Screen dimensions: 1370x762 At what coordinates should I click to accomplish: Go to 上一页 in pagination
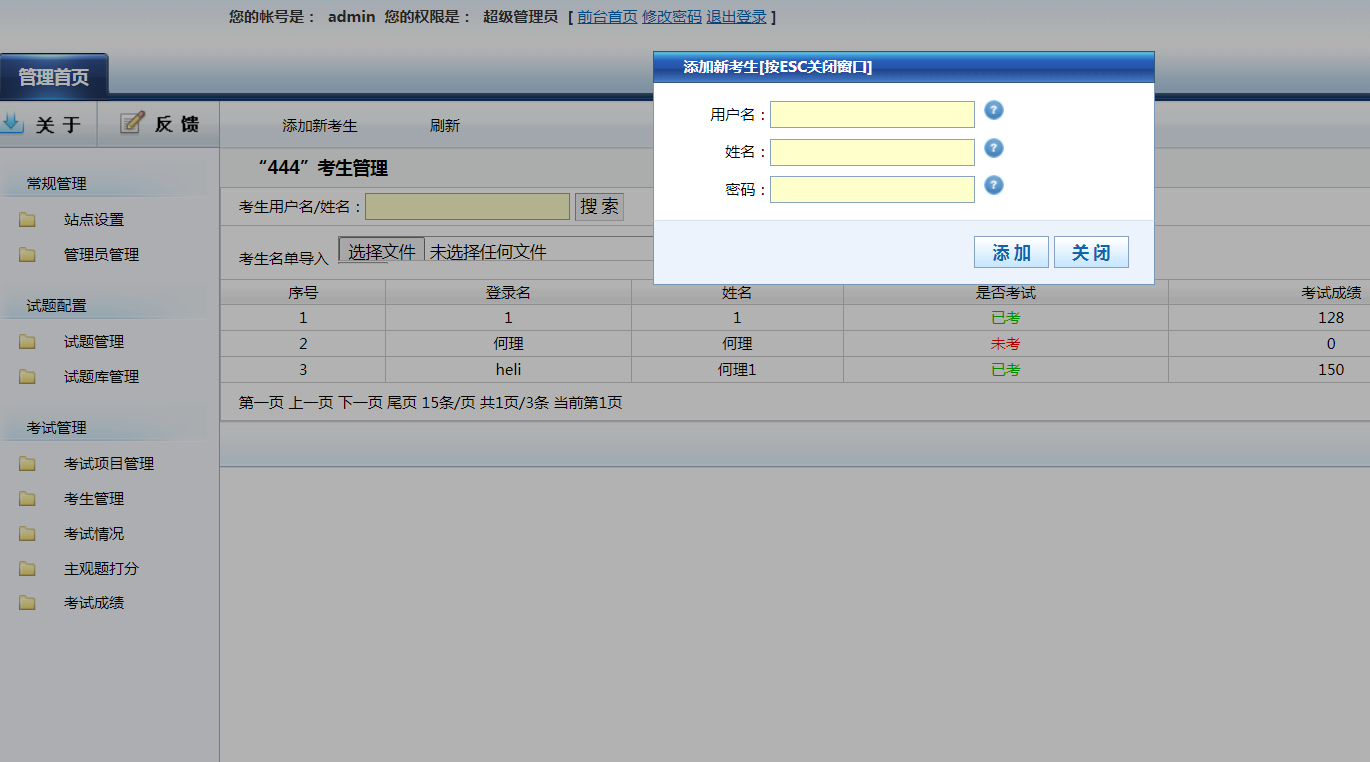(x=310, y=403)
